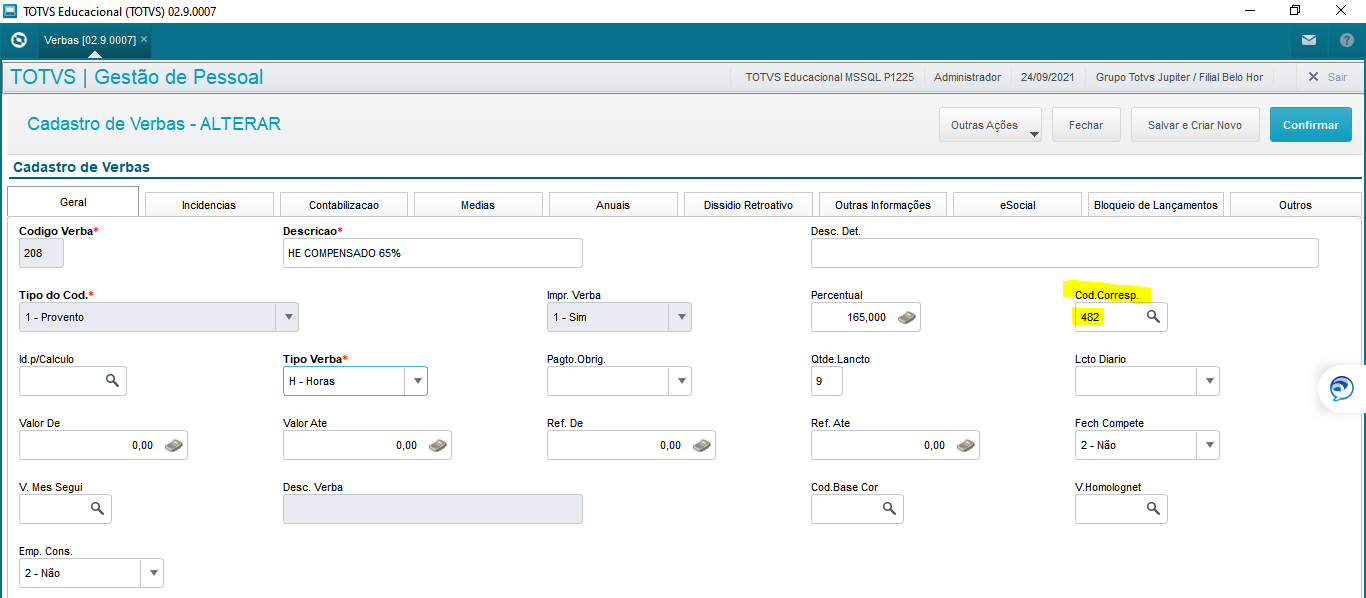Click TOTVS Educacional MSSQL P1225 text
Image resolution: width=1366 pixels, height=598 pixels.
[829, 77]
